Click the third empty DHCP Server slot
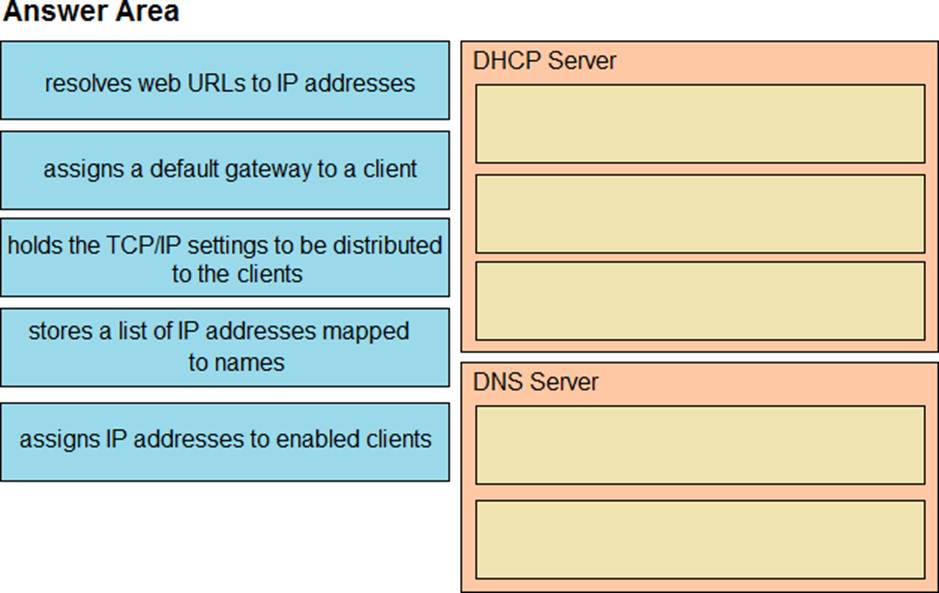939x593 pixels. click(699, 300)
